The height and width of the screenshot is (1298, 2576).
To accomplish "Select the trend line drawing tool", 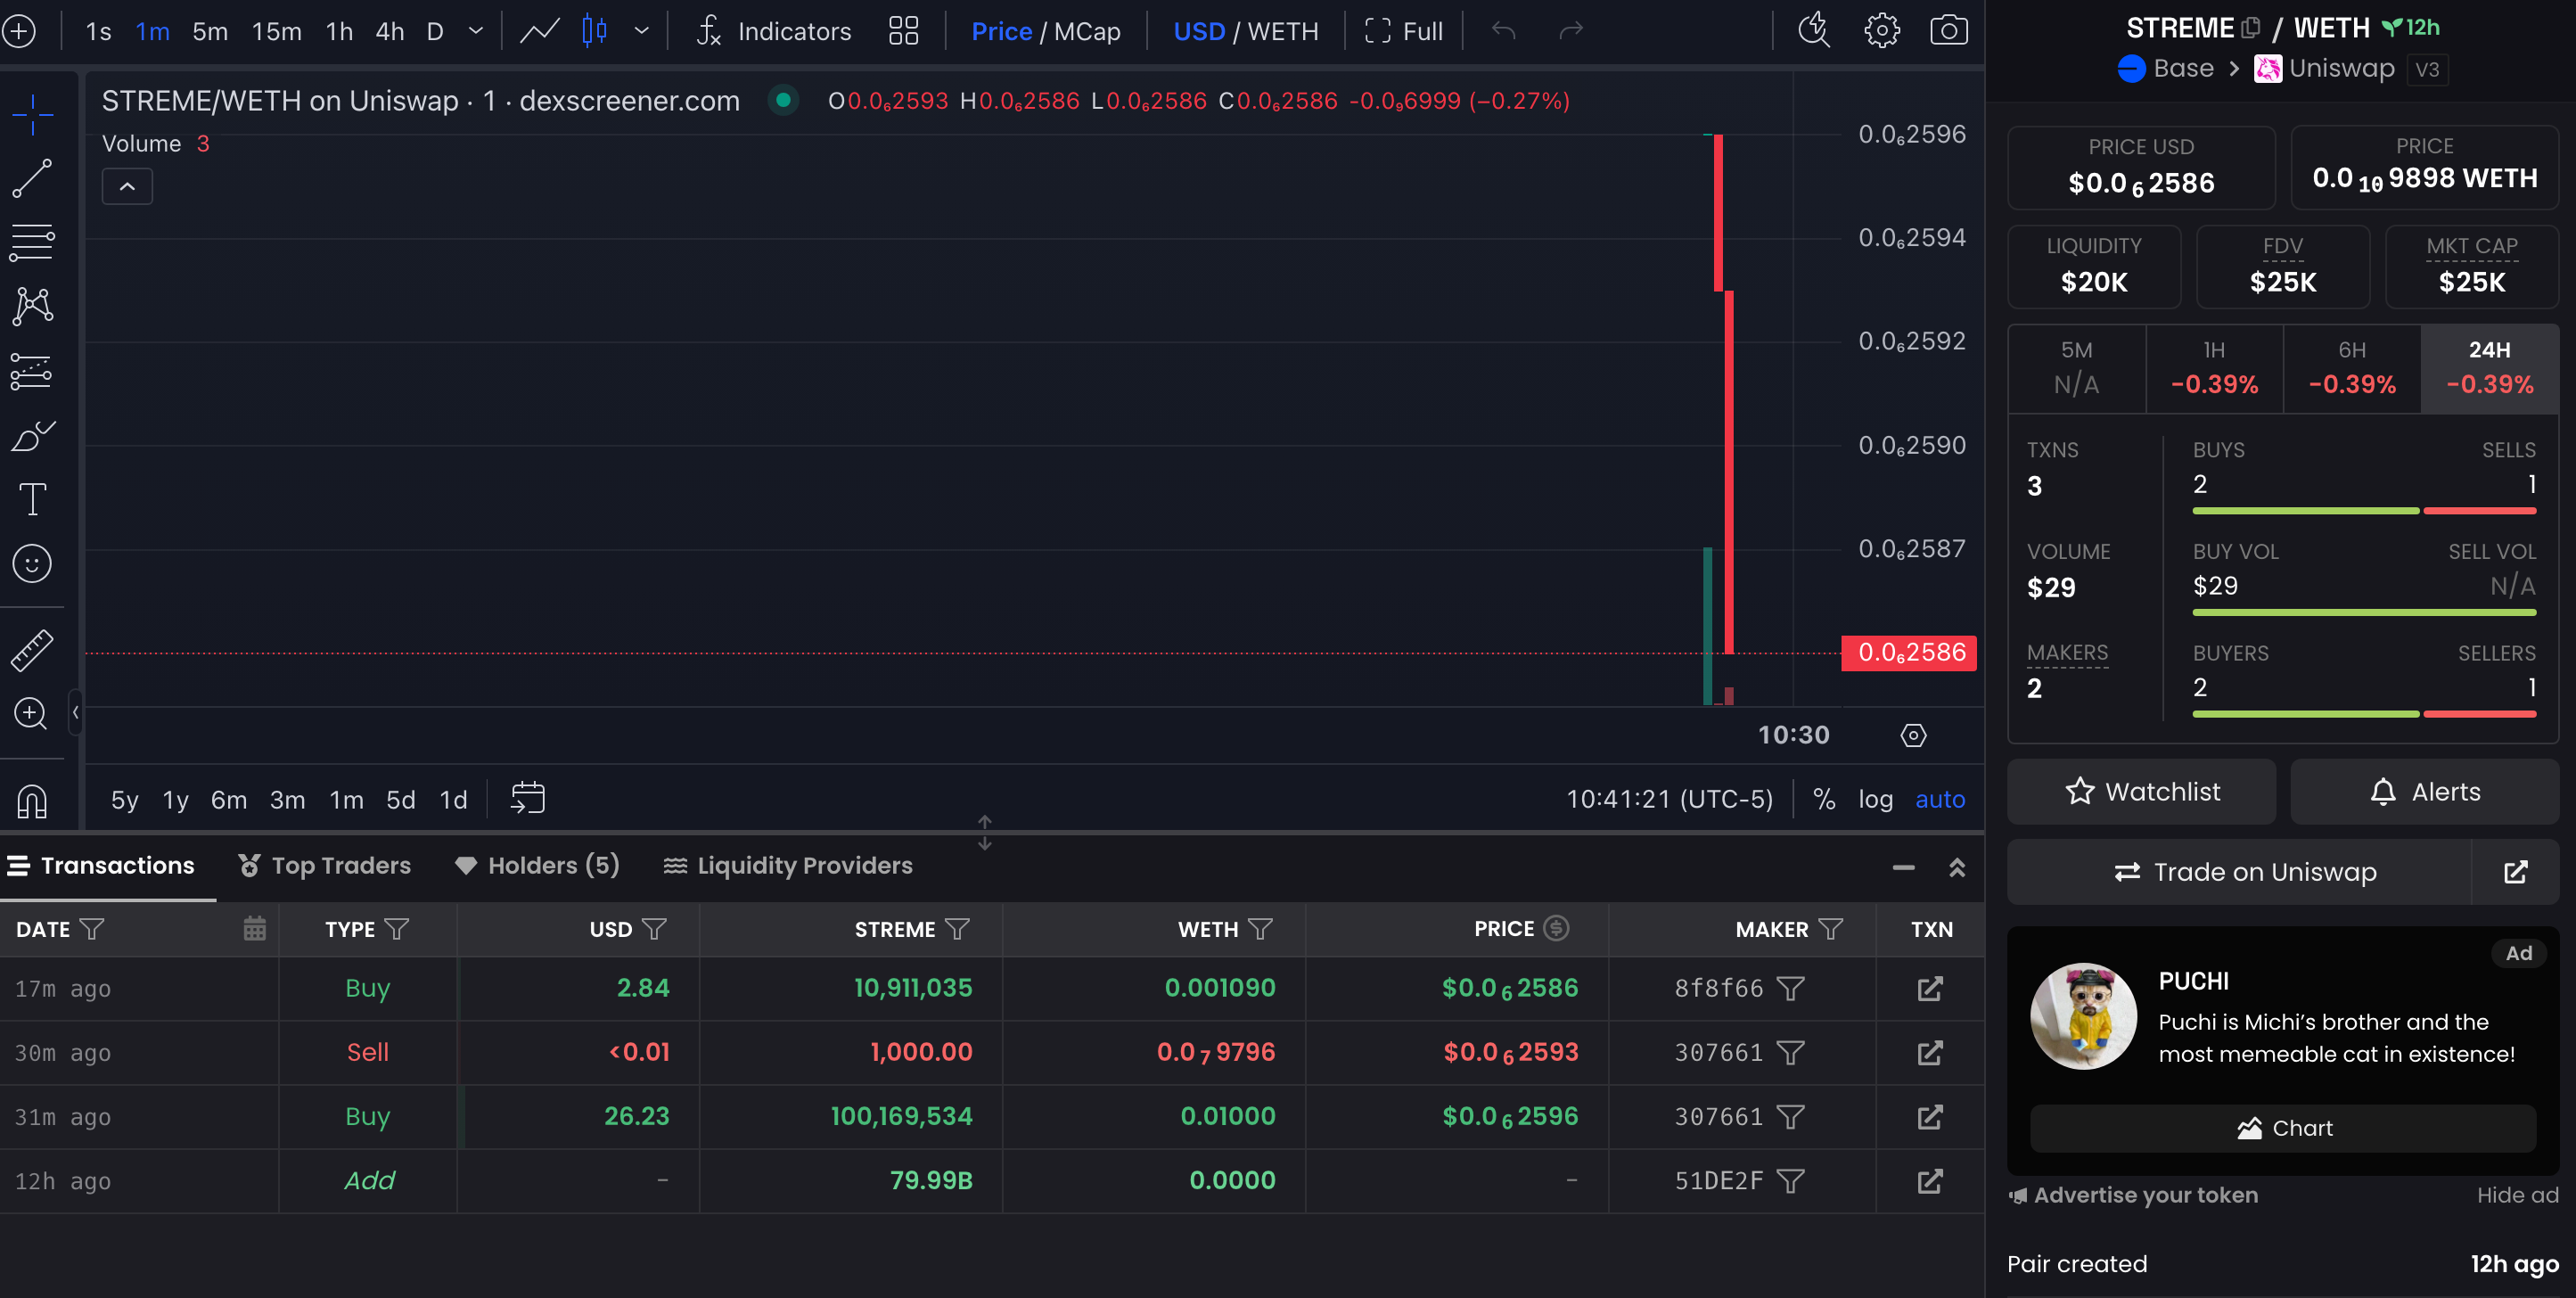I will (32, 179).
